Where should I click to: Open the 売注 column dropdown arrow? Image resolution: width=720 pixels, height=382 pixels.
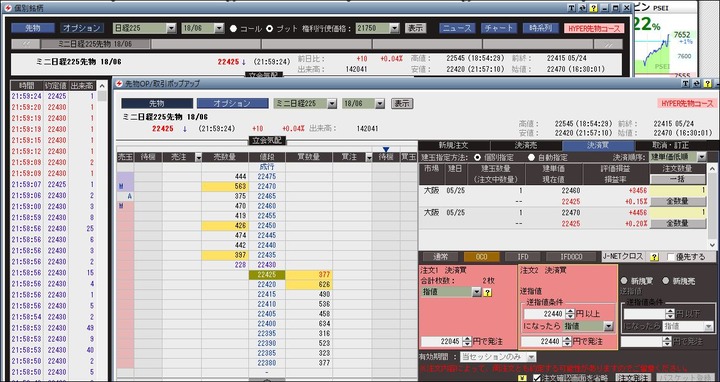click(x=198, y=157)
